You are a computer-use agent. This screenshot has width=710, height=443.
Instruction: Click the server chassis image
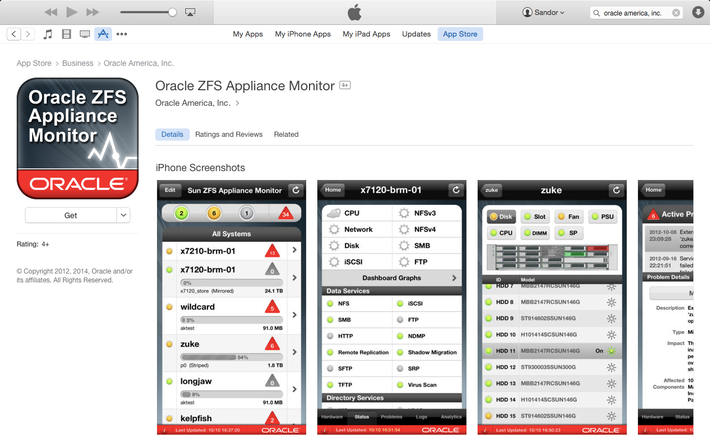point(552,256)
